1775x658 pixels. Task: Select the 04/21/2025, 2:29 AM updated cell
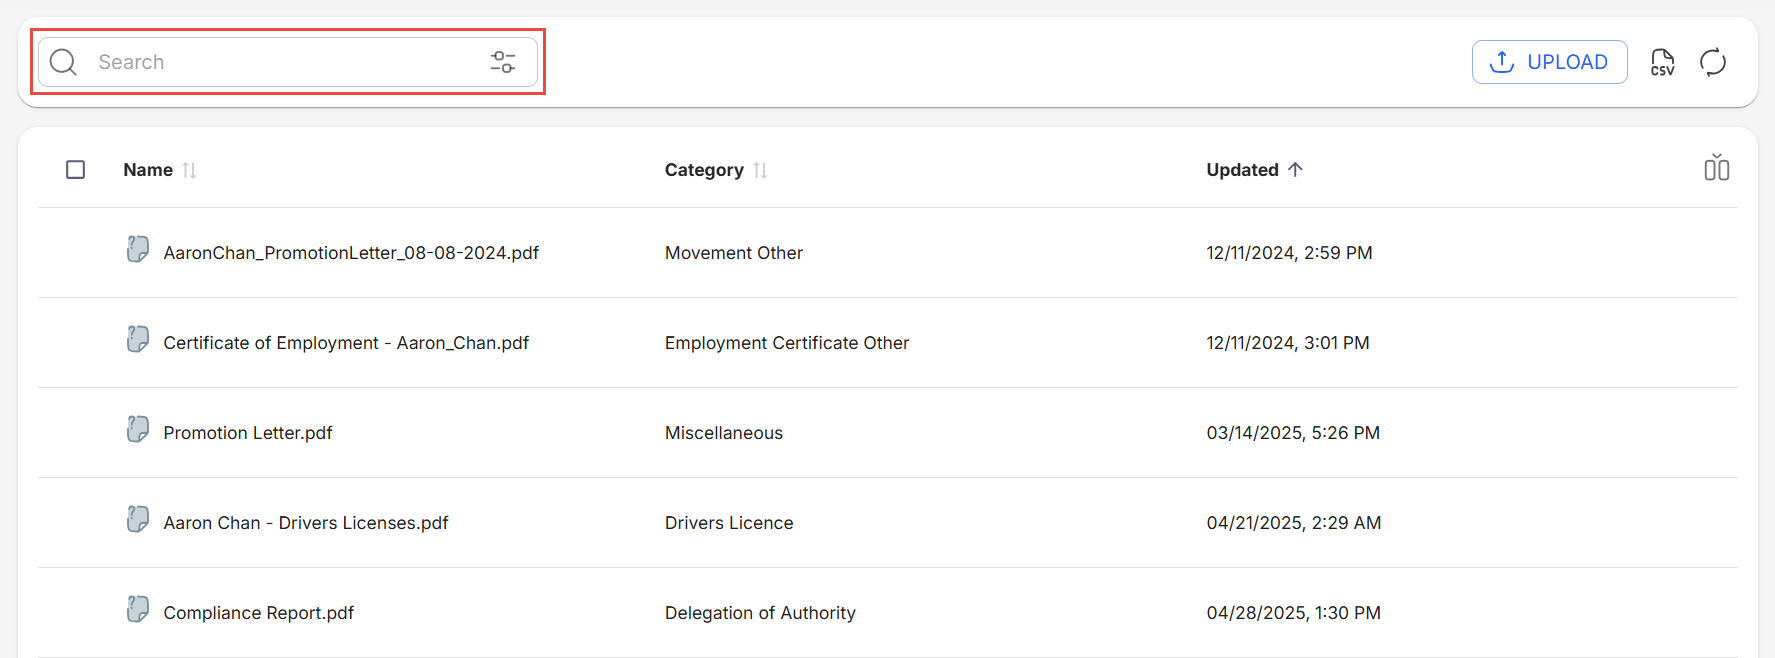1293,523
